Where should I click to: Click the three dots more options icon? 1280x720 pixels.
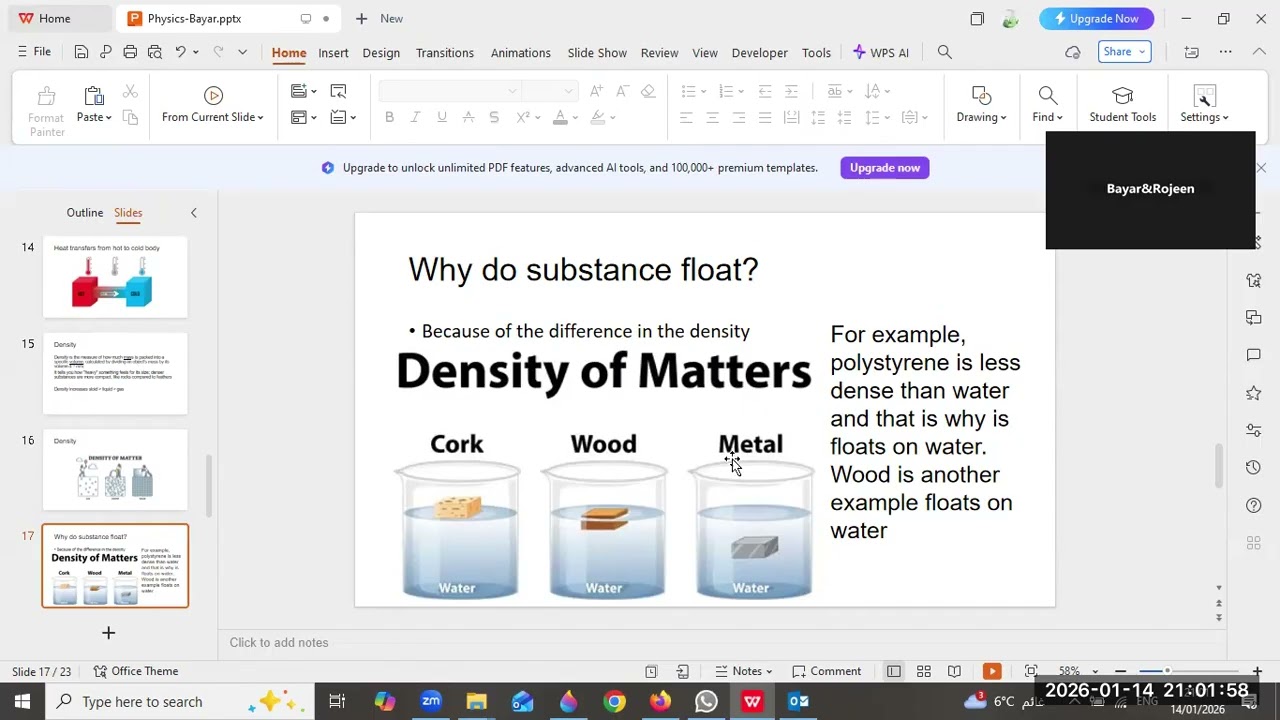pos(1226,52)
